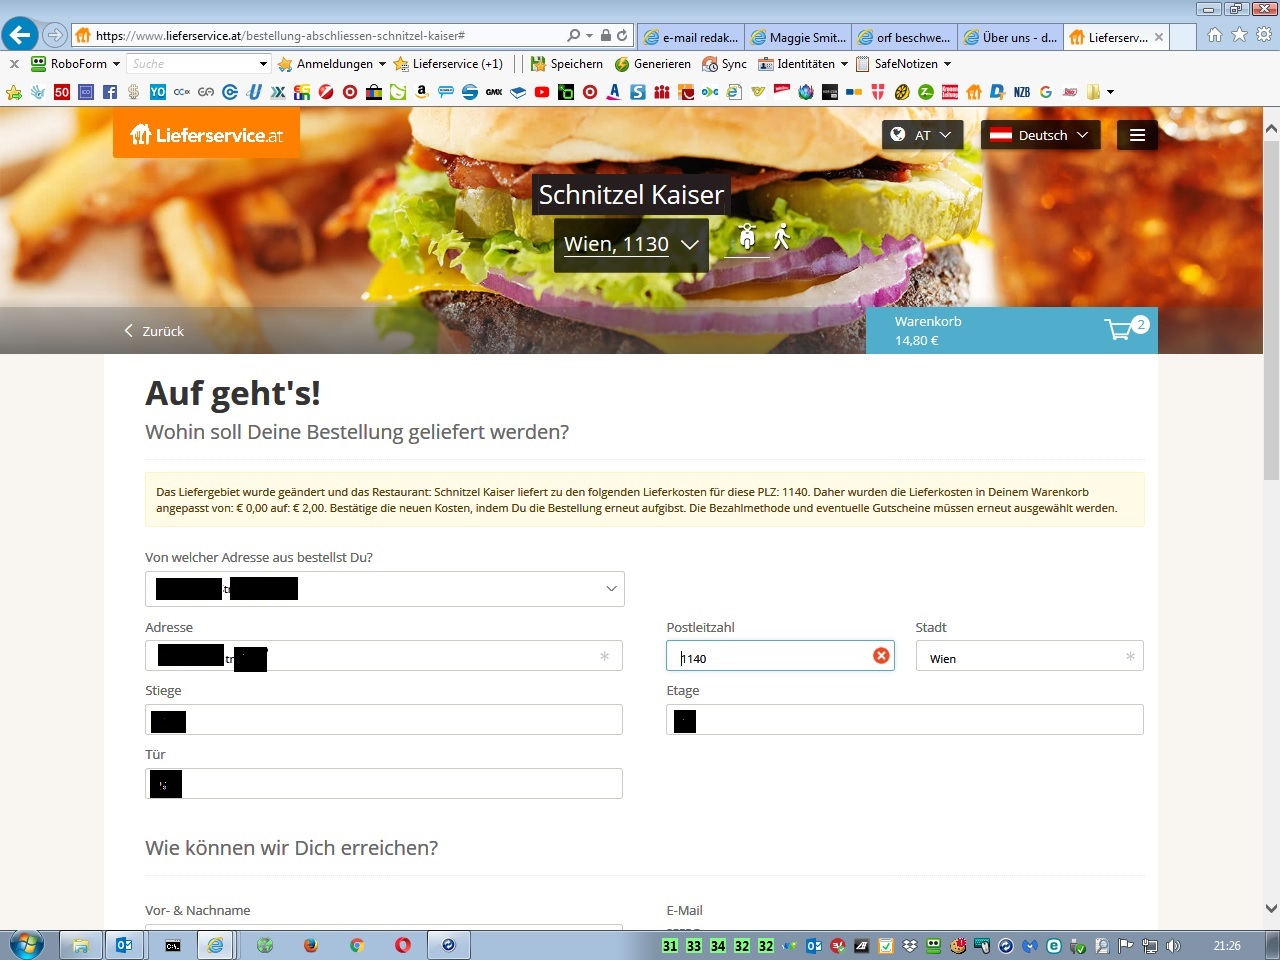Open browser settings gear icon
This screenshot has height=960, width=1280.
tap(1264, 35)
